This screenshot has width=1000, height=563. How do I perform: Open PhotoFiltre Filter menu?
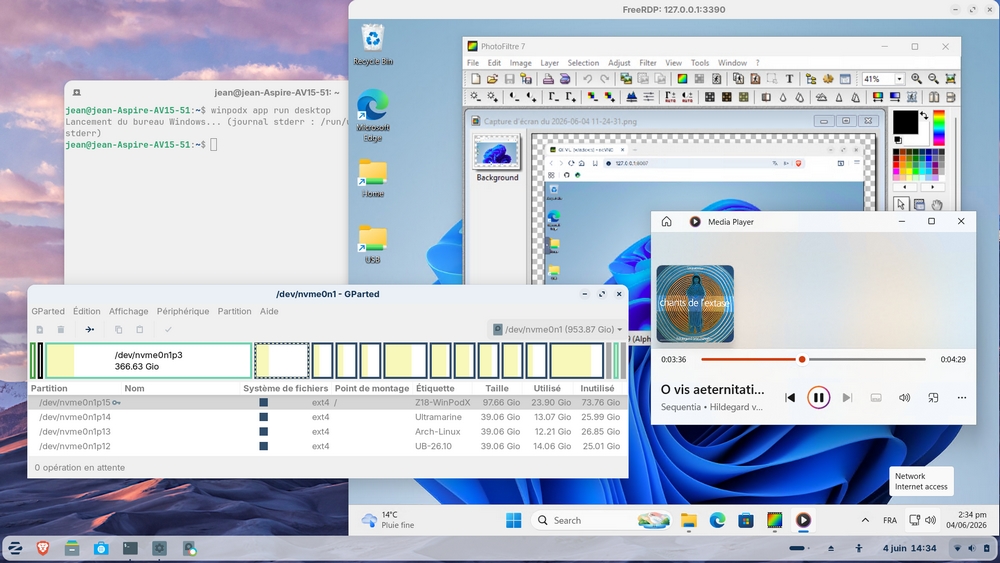[x=648, y=63]
